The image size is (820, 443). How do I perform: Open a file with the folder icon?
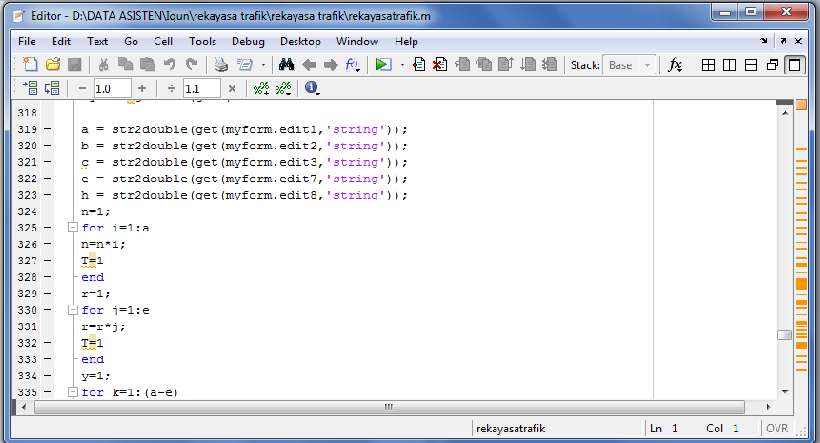click(x=52, y=64)
